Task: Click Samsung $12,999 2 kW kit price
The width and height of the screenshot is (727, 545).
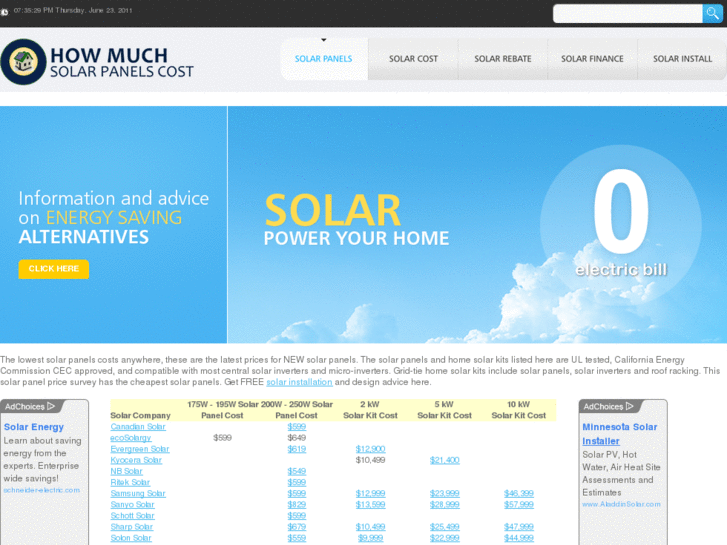Action: tap(370, 494)
